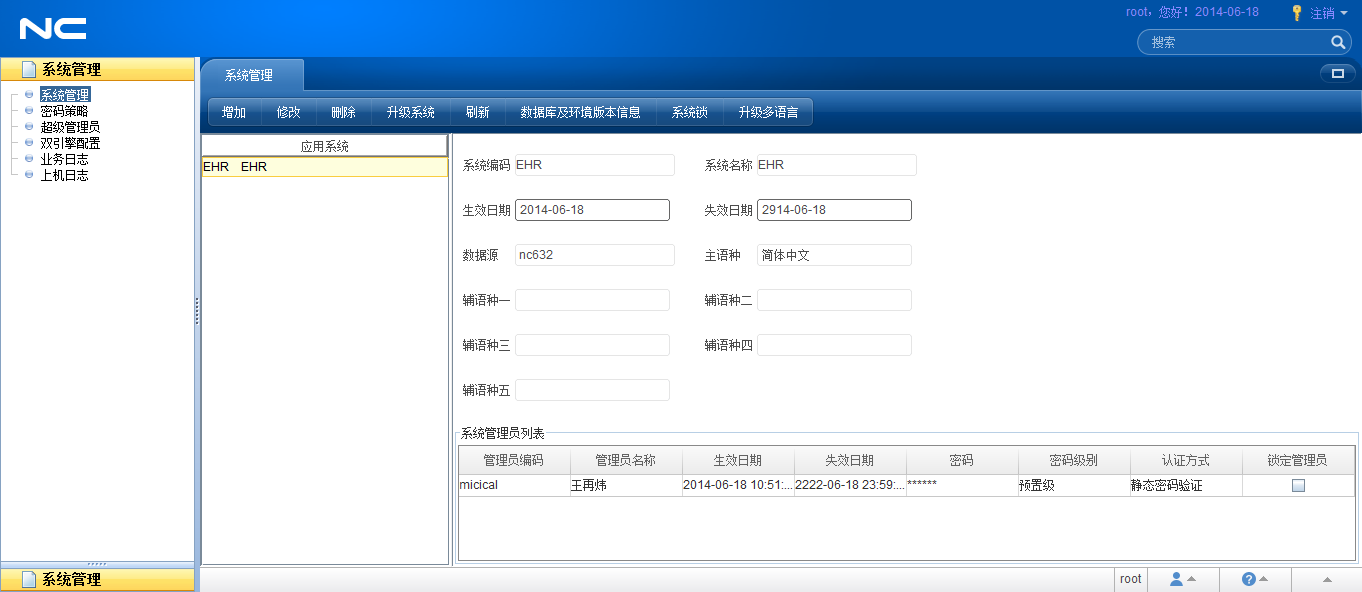This screenshot has height=592, width=1362.
Task: Click the 数据源 field showing nc632
Action: [x=595, y=255]
